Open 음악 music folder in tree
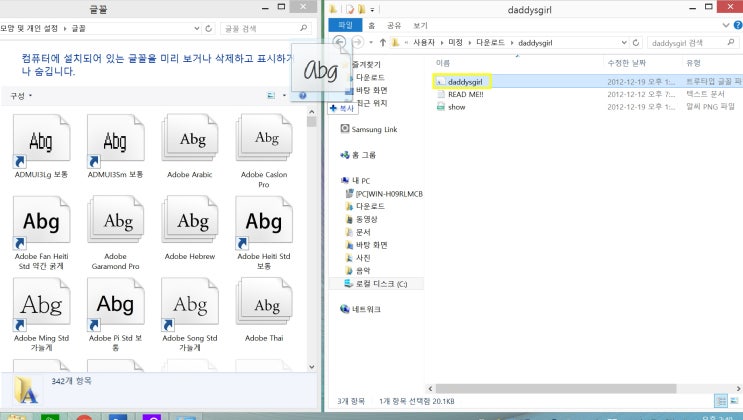Viewport: 743px width, 420px height. (x=363, y=270)
